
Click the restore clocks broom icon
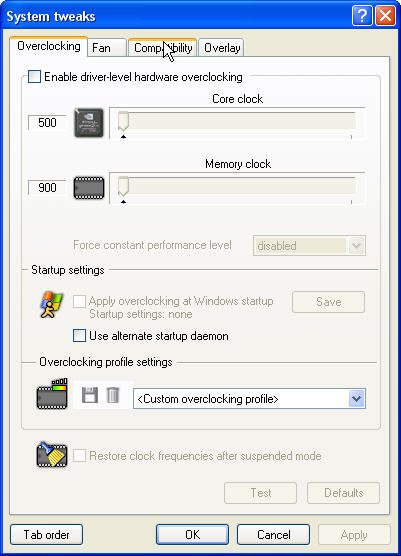[x=52, y=454]
